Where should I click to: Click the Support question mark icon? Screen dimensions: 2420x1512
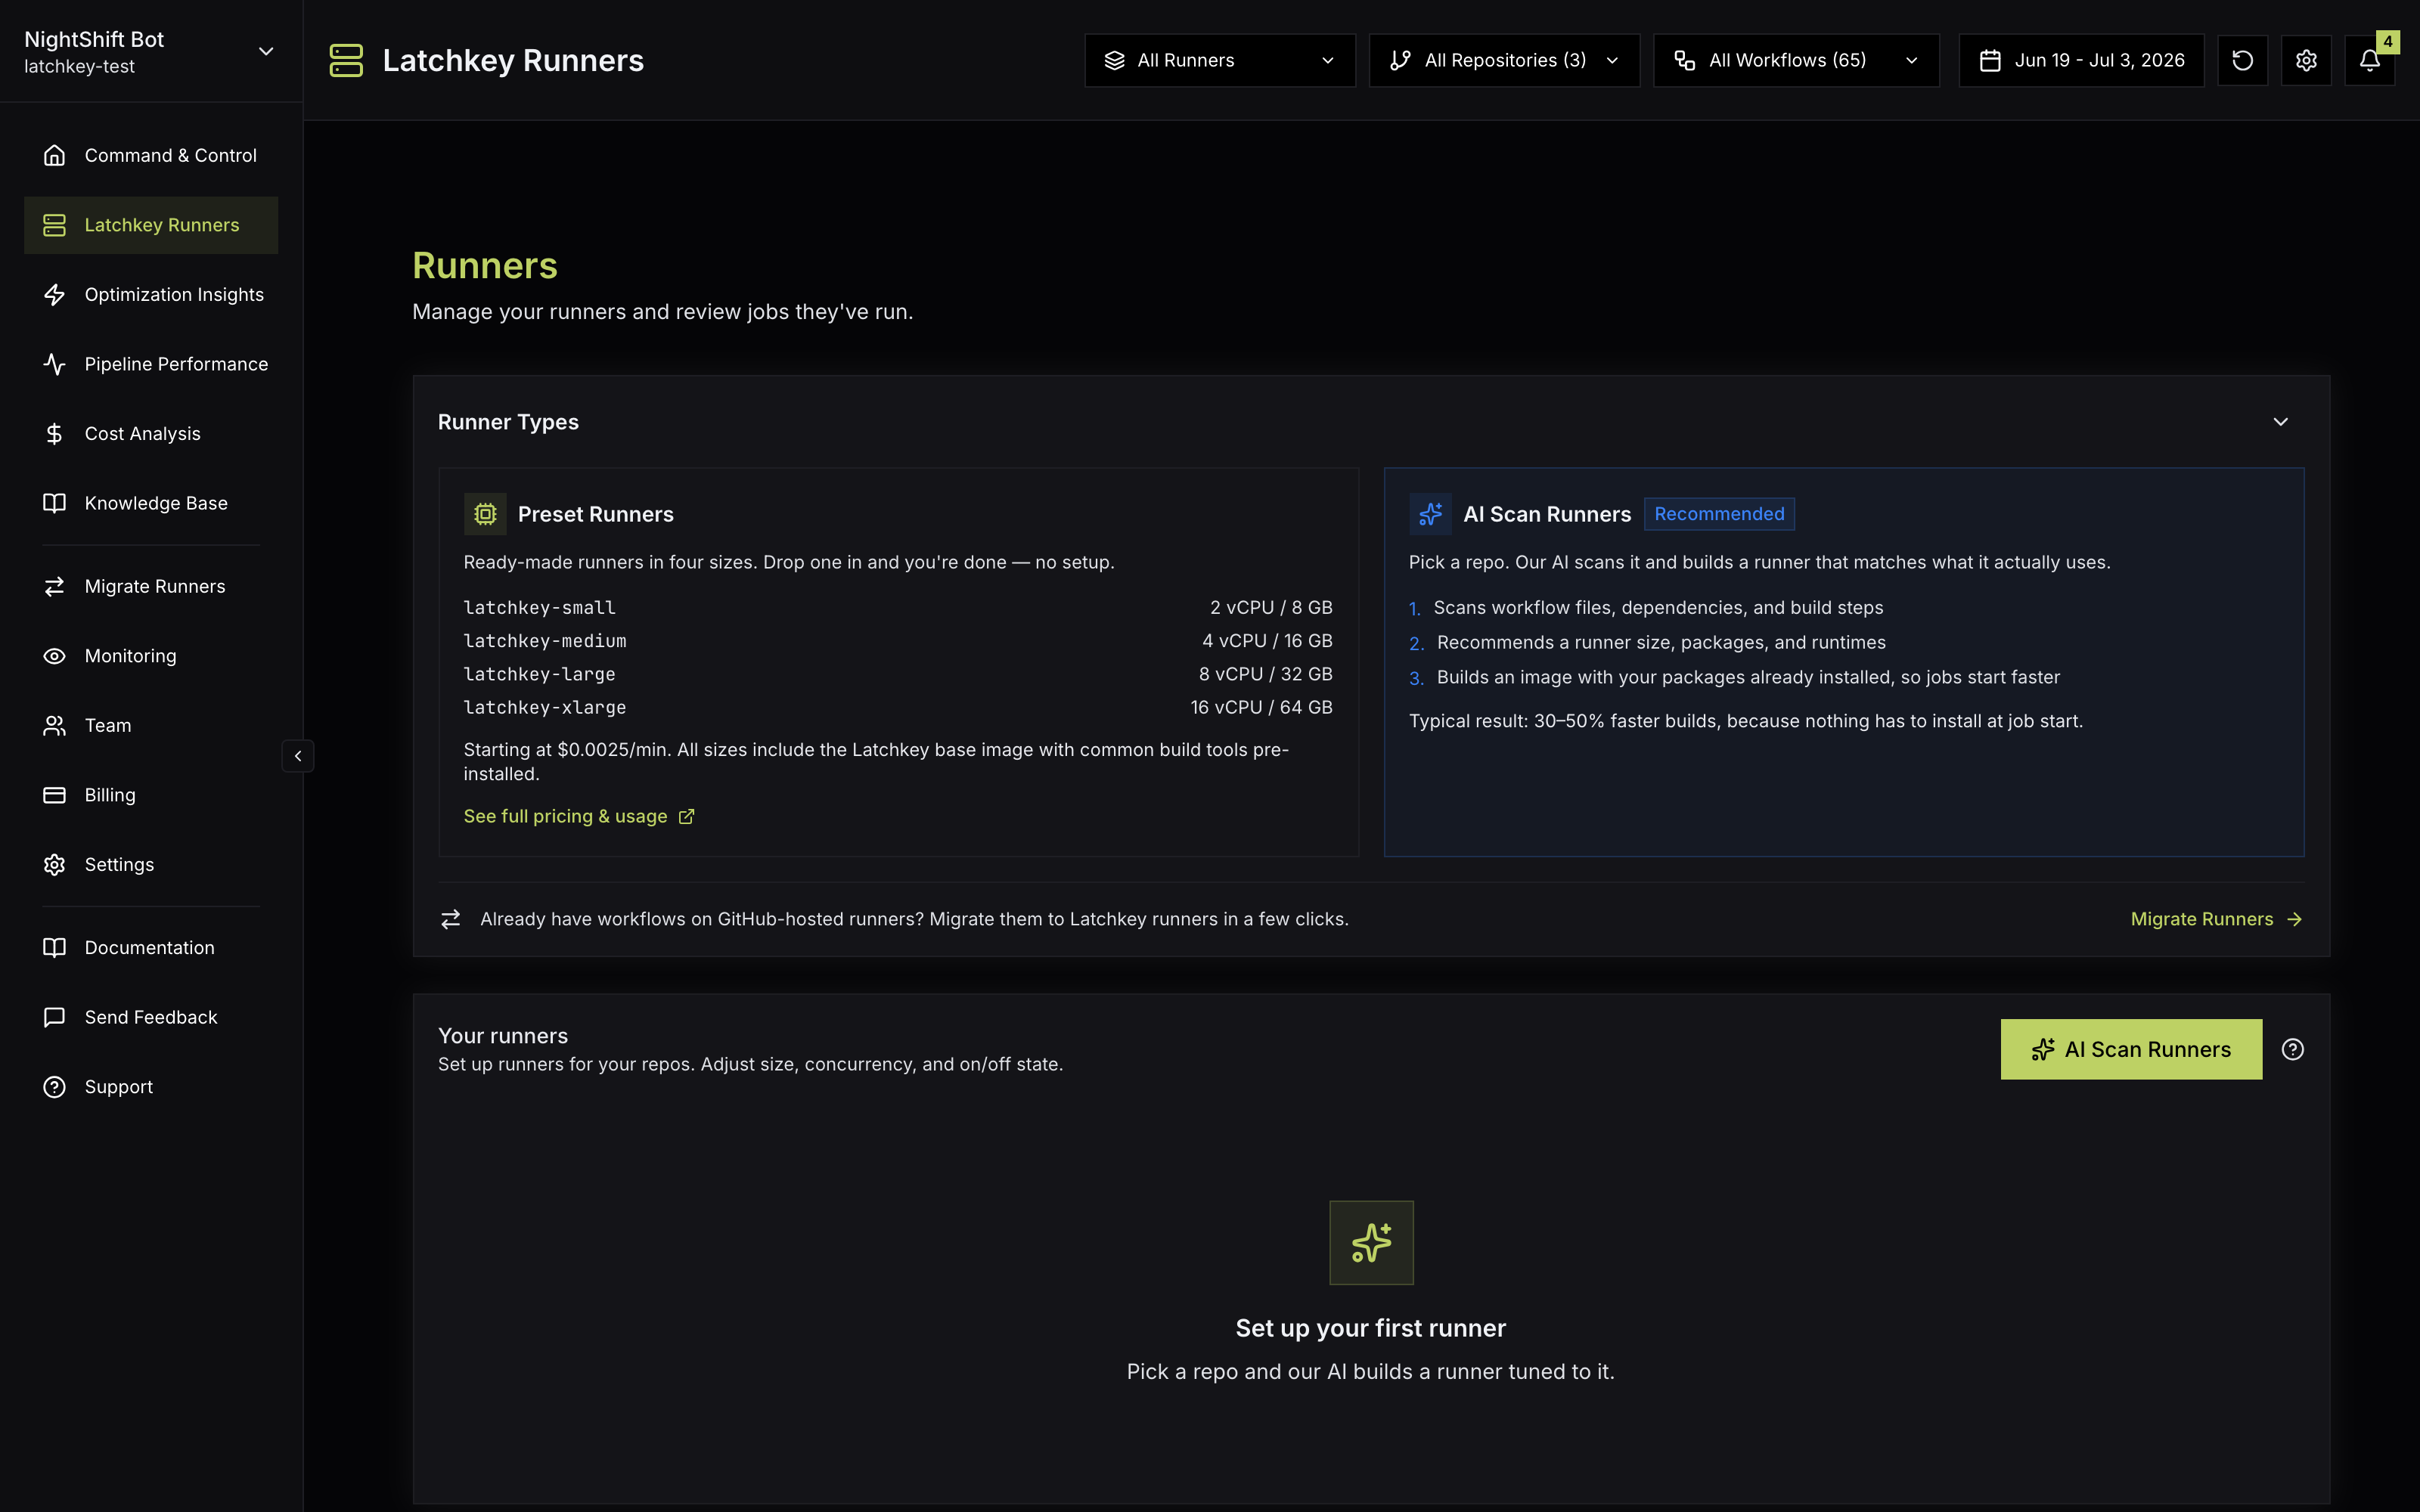pyautogui.click(x=54, y=1086)
